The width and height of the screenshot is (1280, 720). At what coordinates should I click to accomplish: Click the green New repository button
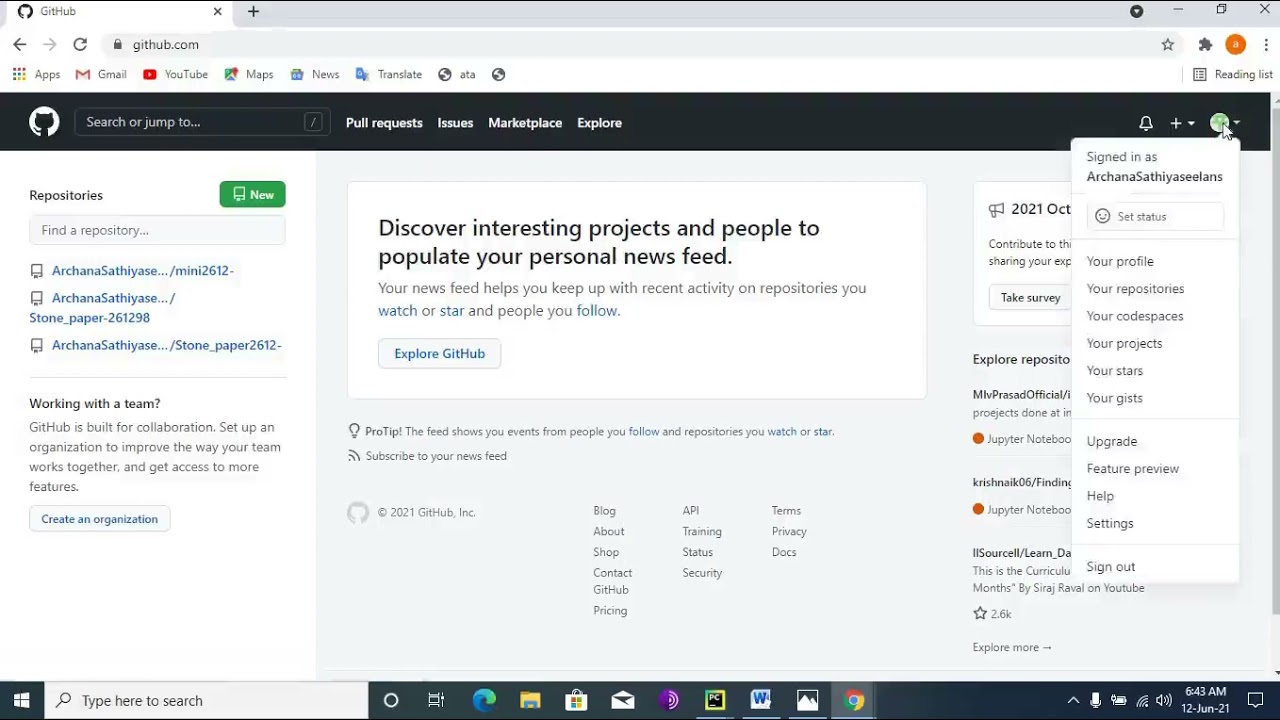coord(253,194)
